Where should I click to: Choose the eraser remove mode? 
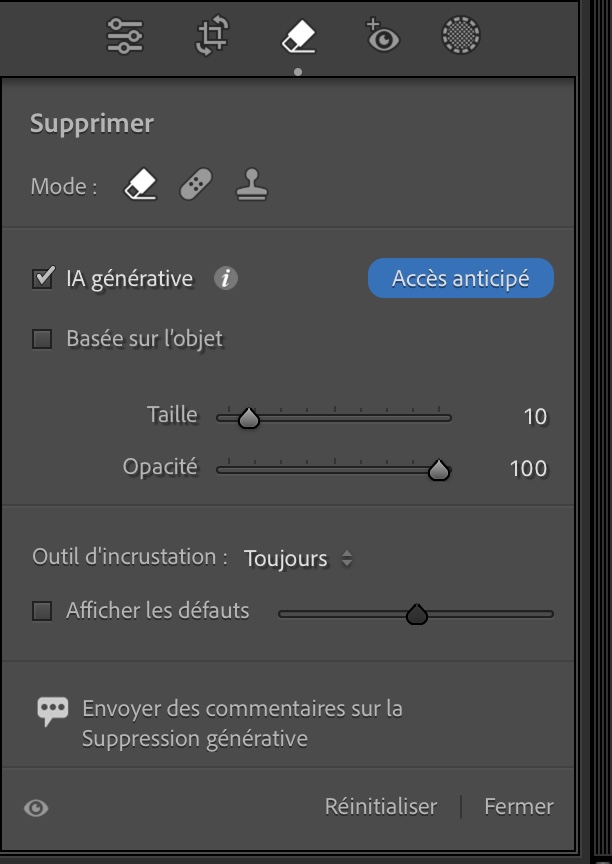(141, 185)
